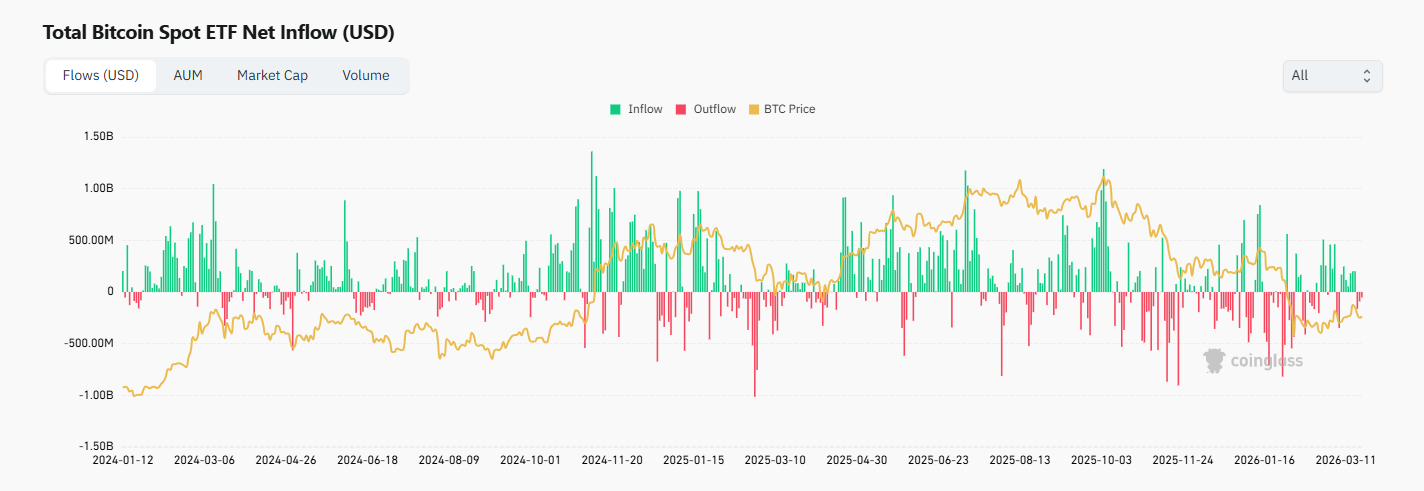Click the coinglass watermark text
The width and height of the screenshot is (1424, 491).
[x=1266, y=361]
